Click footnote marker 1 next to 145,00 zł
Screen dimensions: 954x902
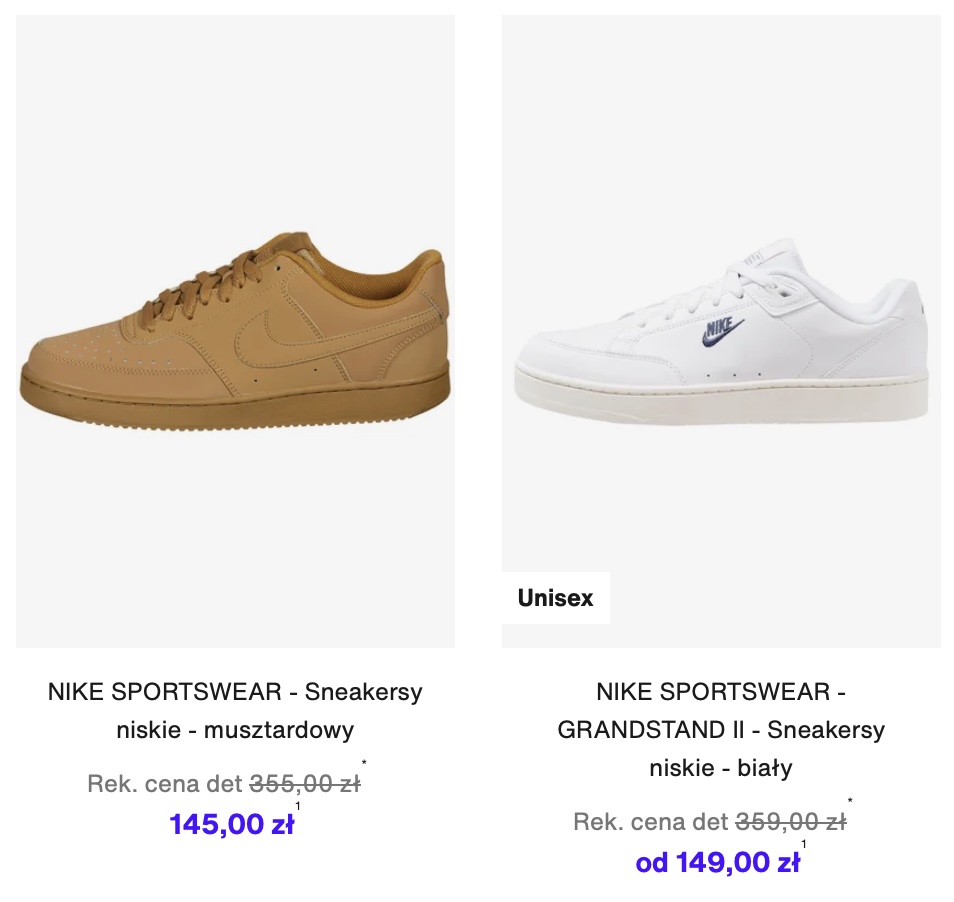coord(298,807)
